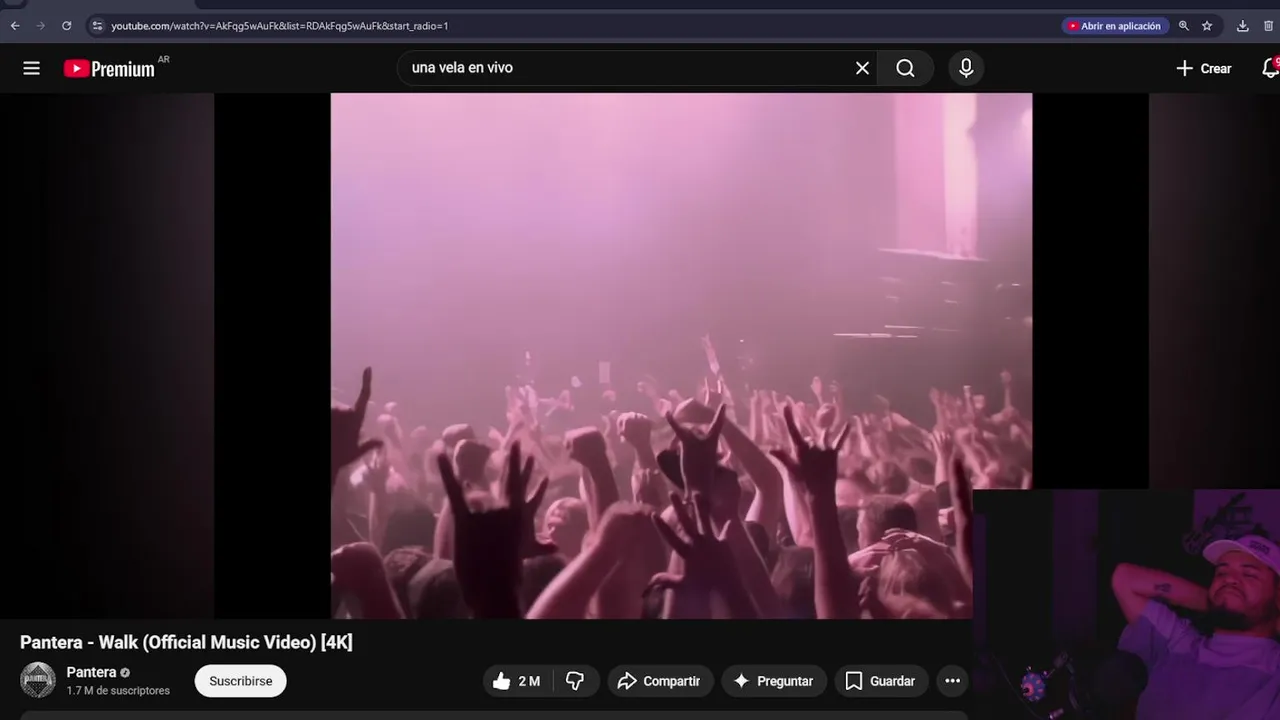This screenshot has width=1280, height=720.
Task: Clear the search text with X
Action: point(862,68)
